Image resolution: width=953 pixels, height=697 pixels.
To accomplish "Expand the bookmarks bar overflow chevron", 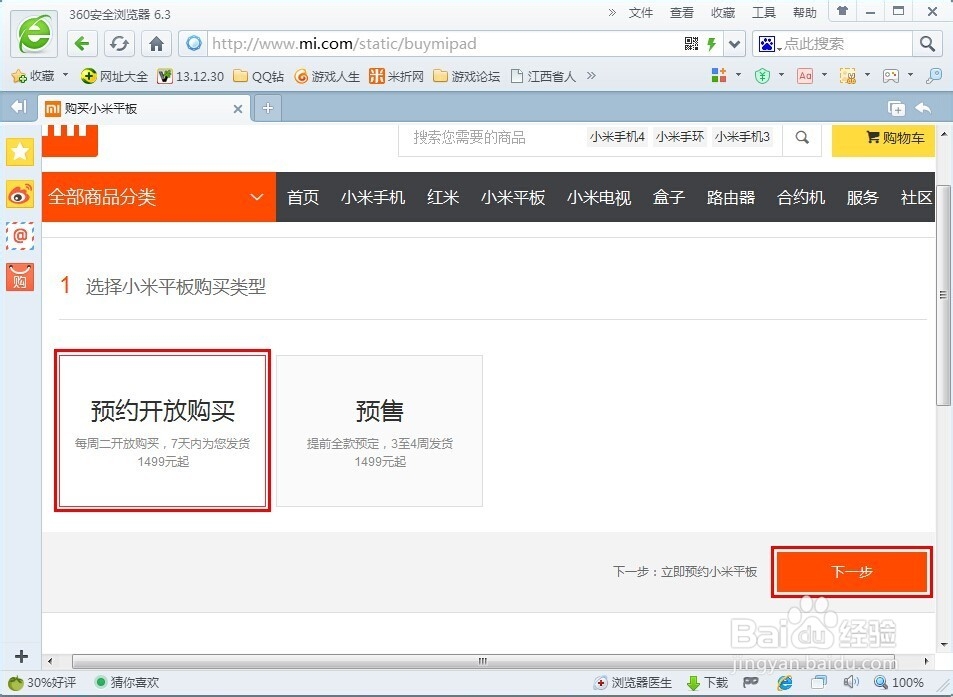I will click(x=591, y=76).
